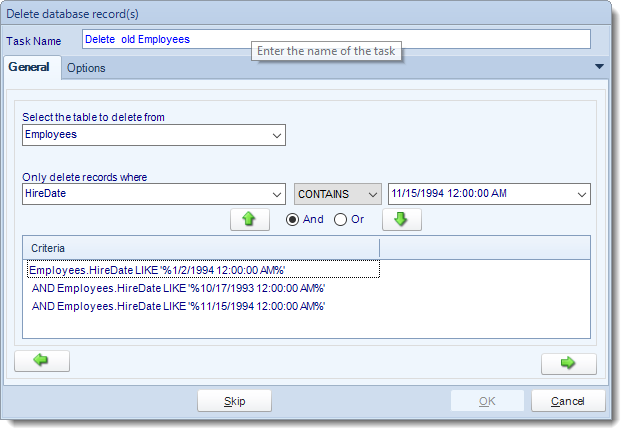Click the green left arrow back button

tap(42, 361)
